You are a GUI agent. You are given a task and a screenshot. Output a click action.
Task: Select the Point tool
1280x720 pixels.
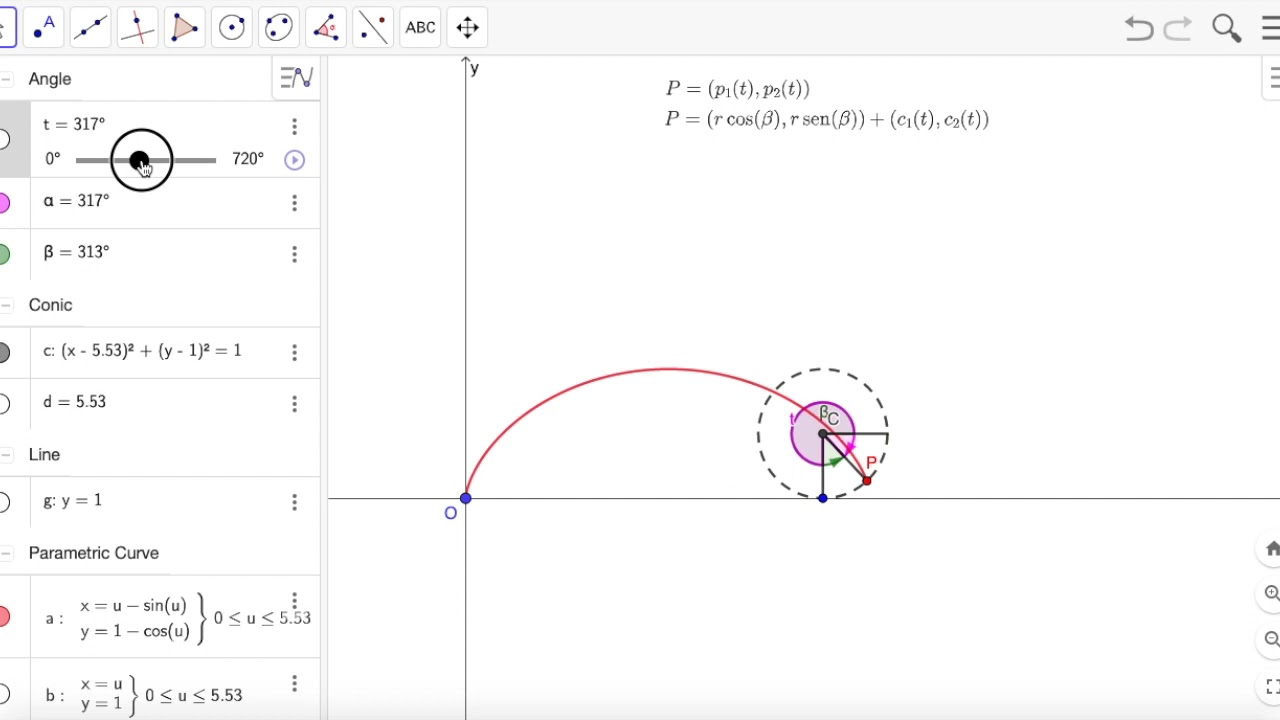point(43,27)
